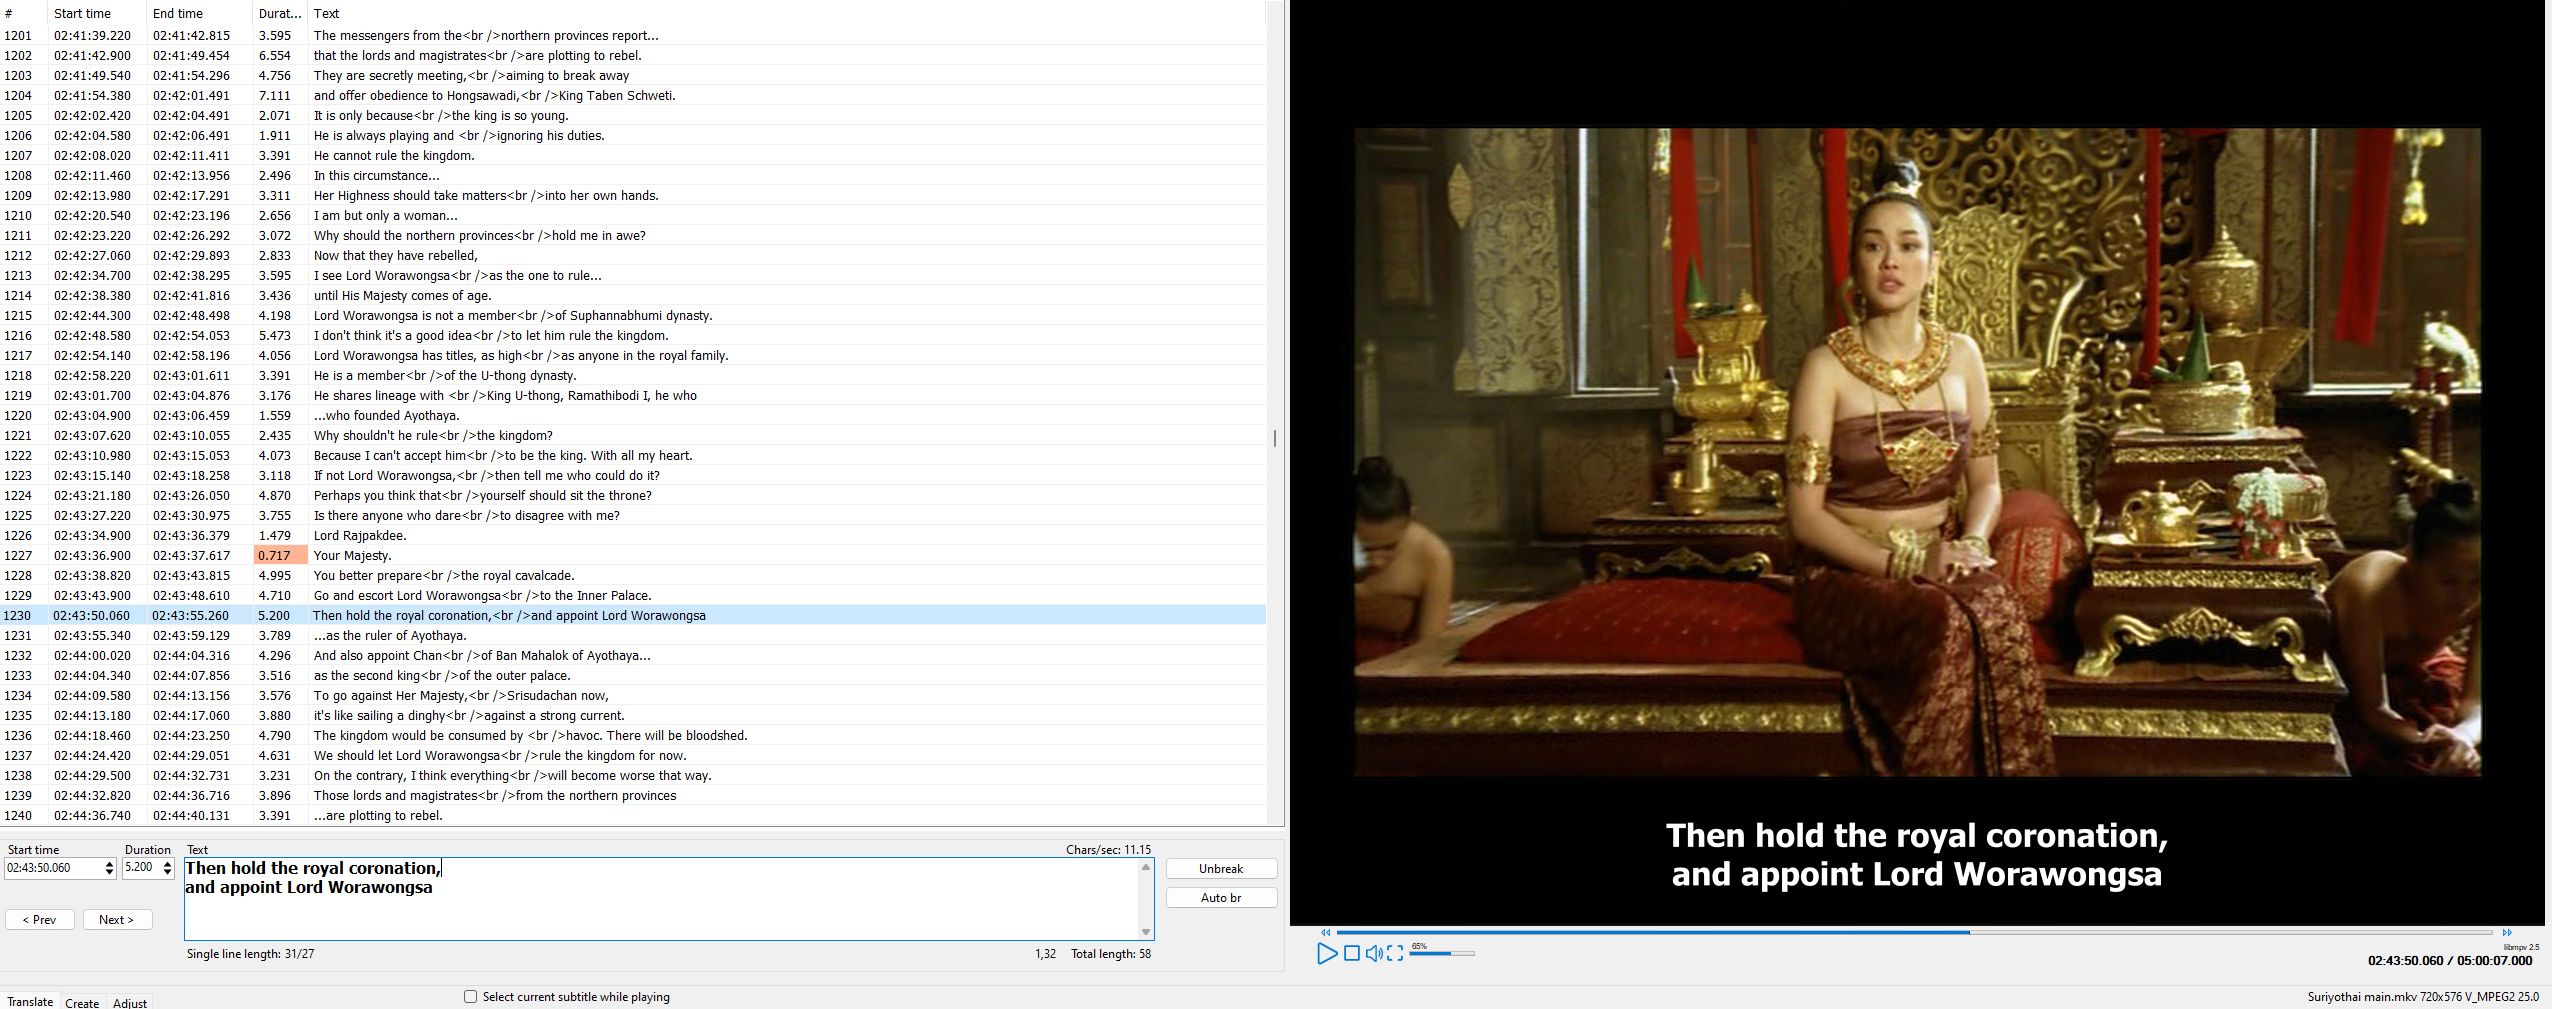Select row '...are plotting to rebel.' line 1240
Viewport: 2552px width, 1009px height.
click(633, 815)
